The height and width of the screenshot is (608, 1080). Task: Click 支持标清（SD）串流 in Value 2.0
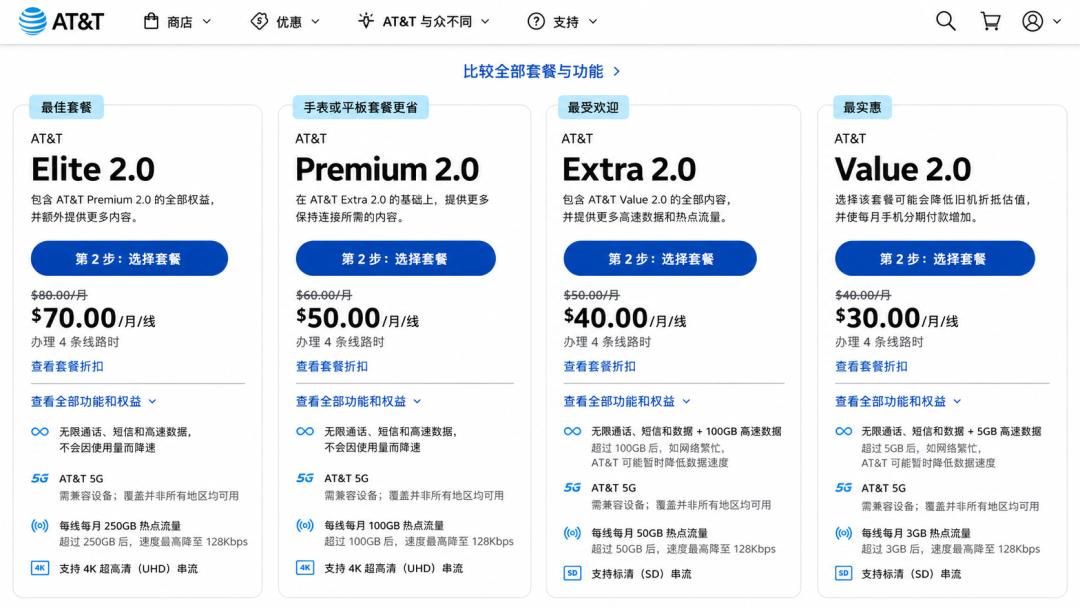click(911, 574)
